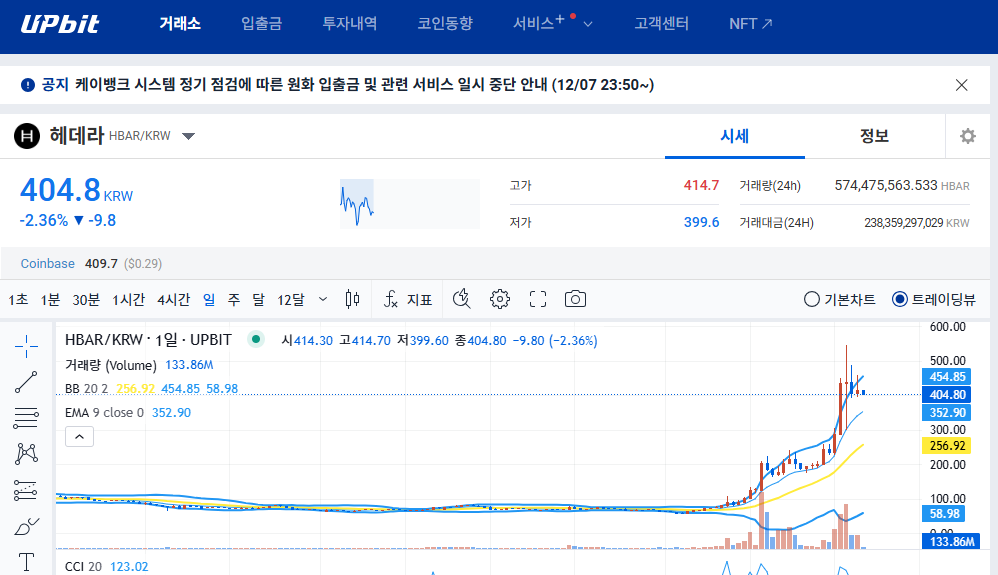Open the 입출금 menu
The image size is (998, 575).
point(261,24)
